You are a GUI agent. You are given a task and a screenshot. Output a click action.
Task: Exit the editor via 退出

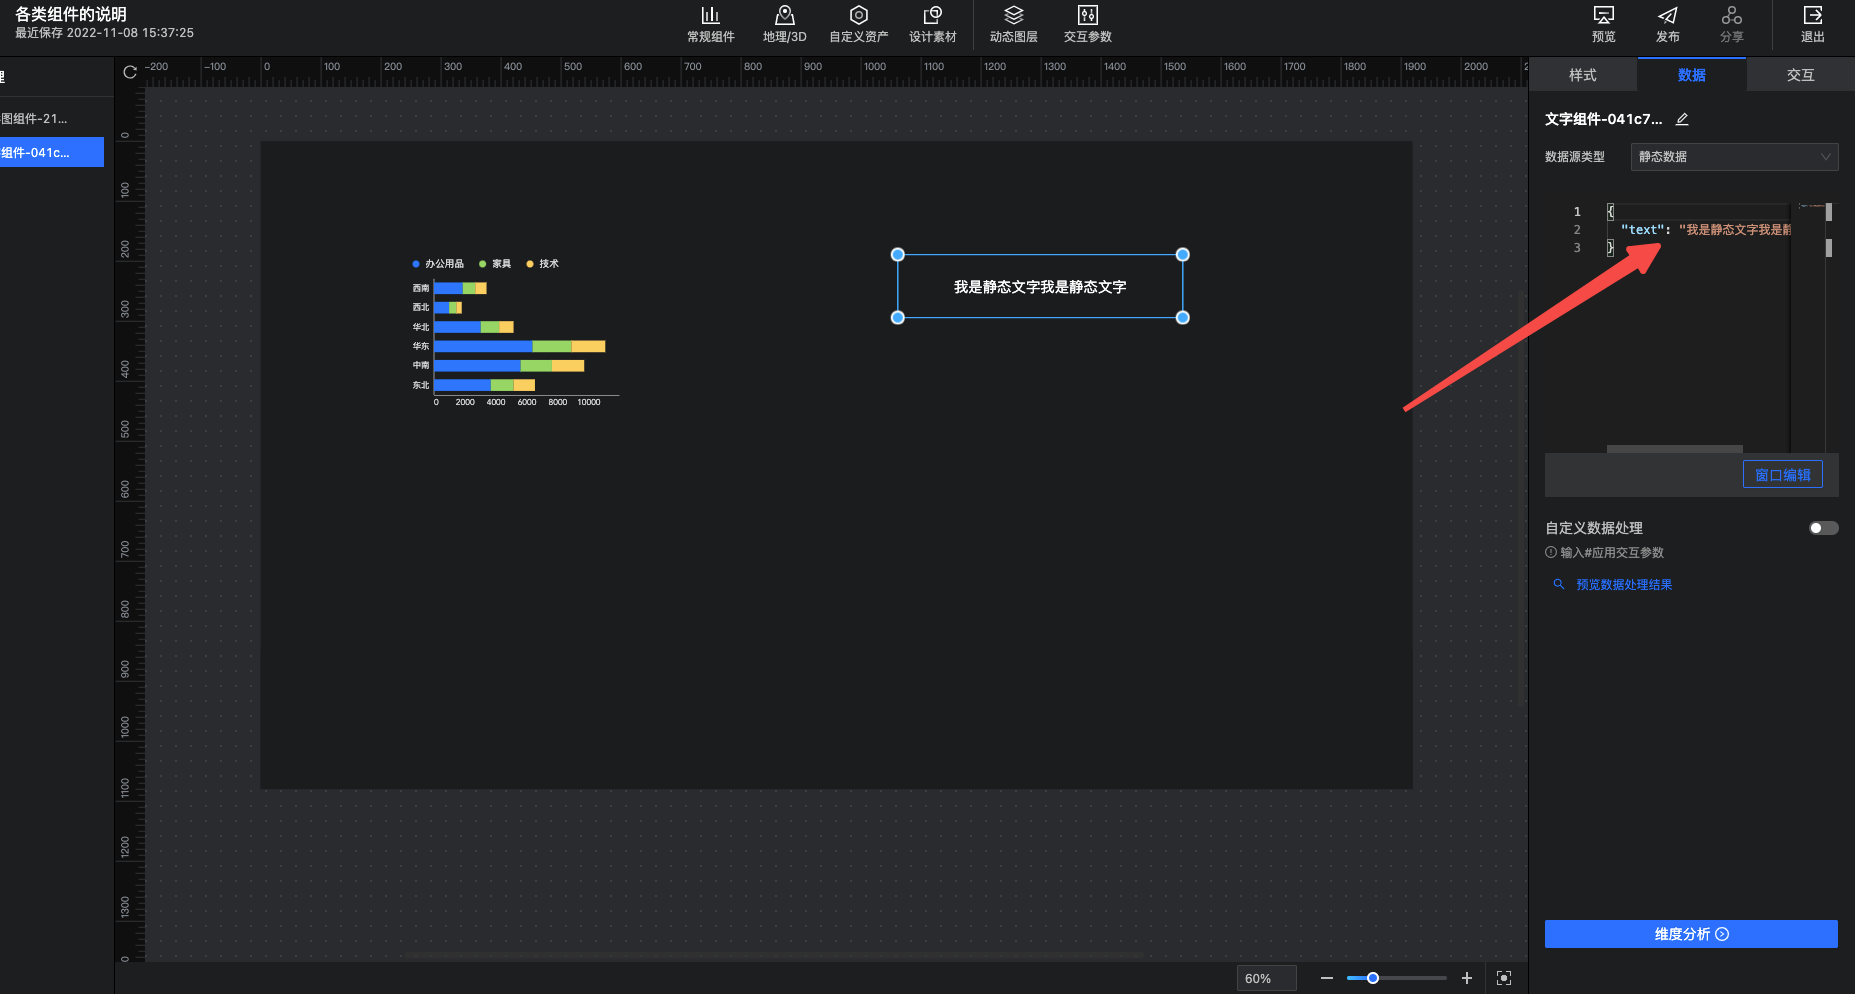pyautogui.click(x=1812, y=24)
